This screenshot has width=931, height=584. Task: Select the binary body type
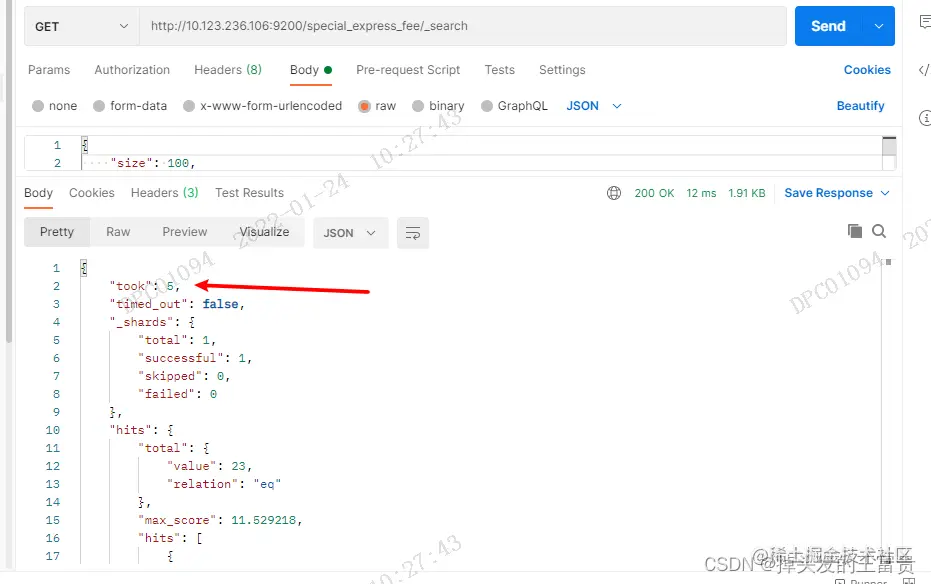pos(438,106)
